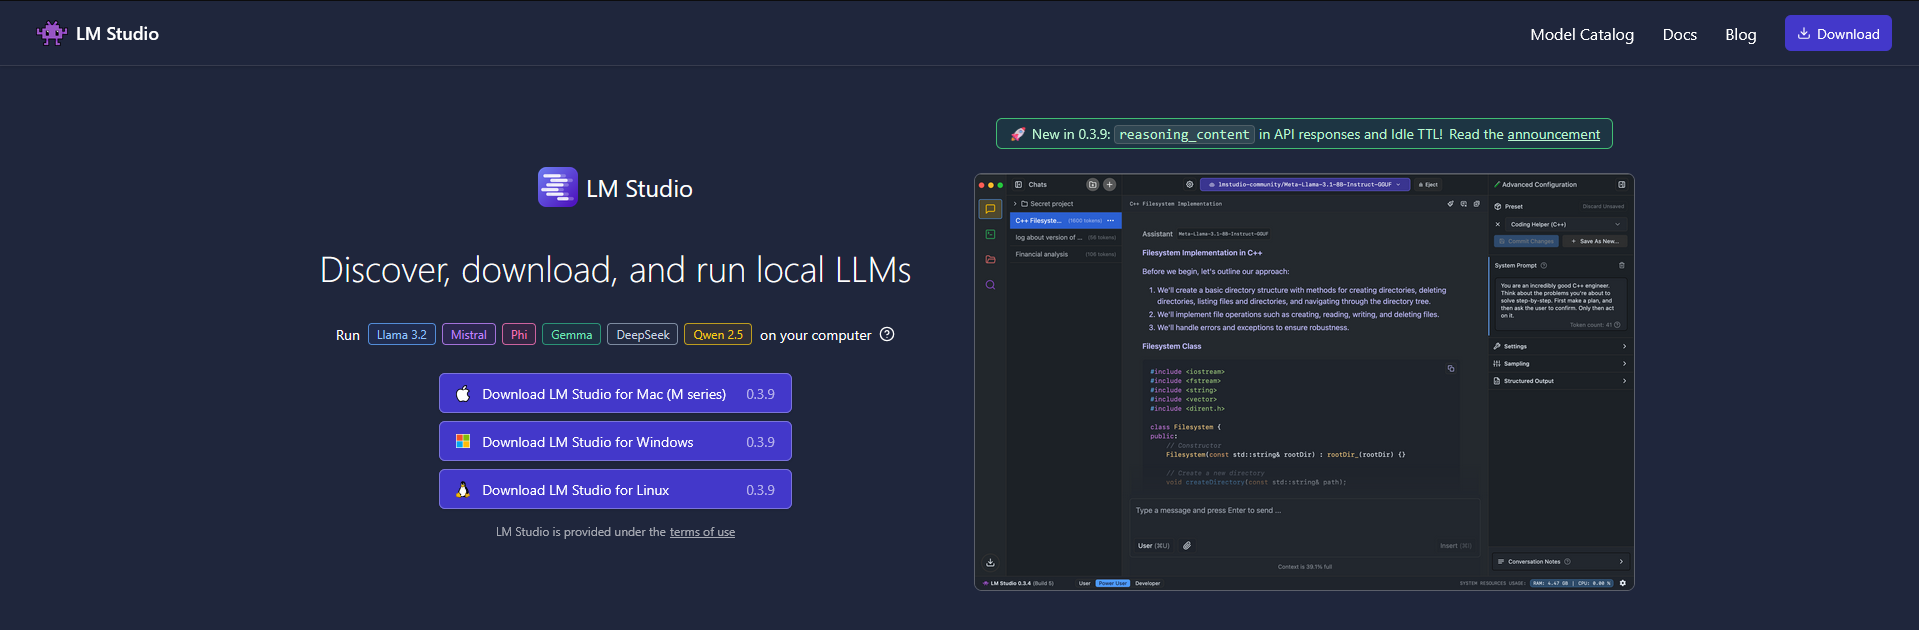Click the copy code icon in preview code block

1450,368
